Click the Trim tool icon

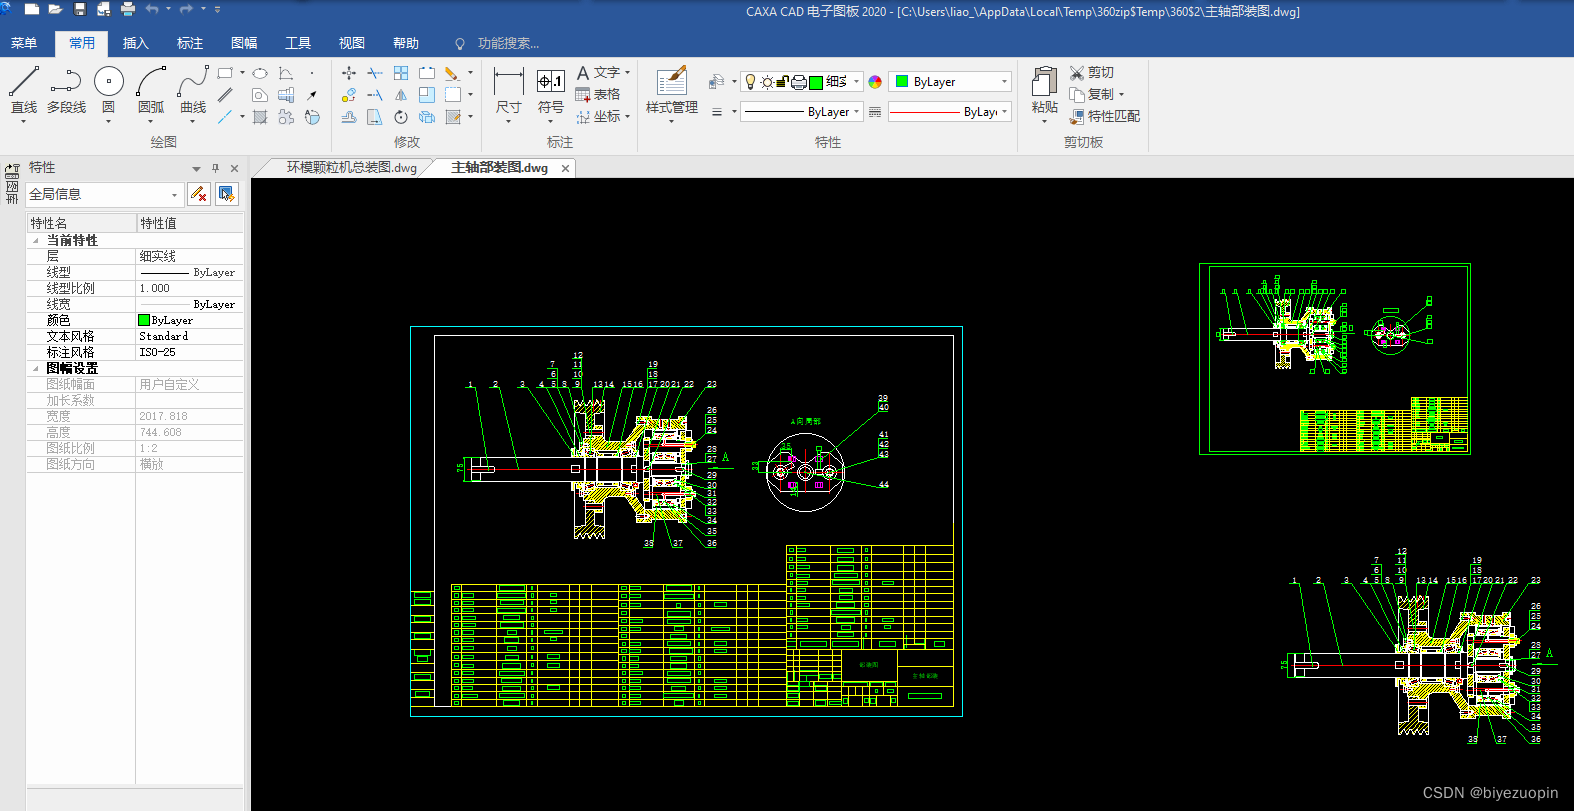click(x=375, y=73)
